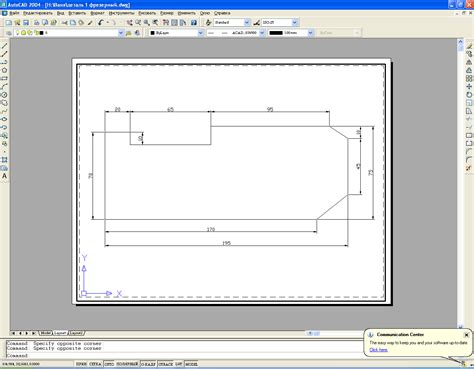This screenshot has width=474, height=369.
Task: Open the ByLayer color control dropdown
Action: [200, 33]
